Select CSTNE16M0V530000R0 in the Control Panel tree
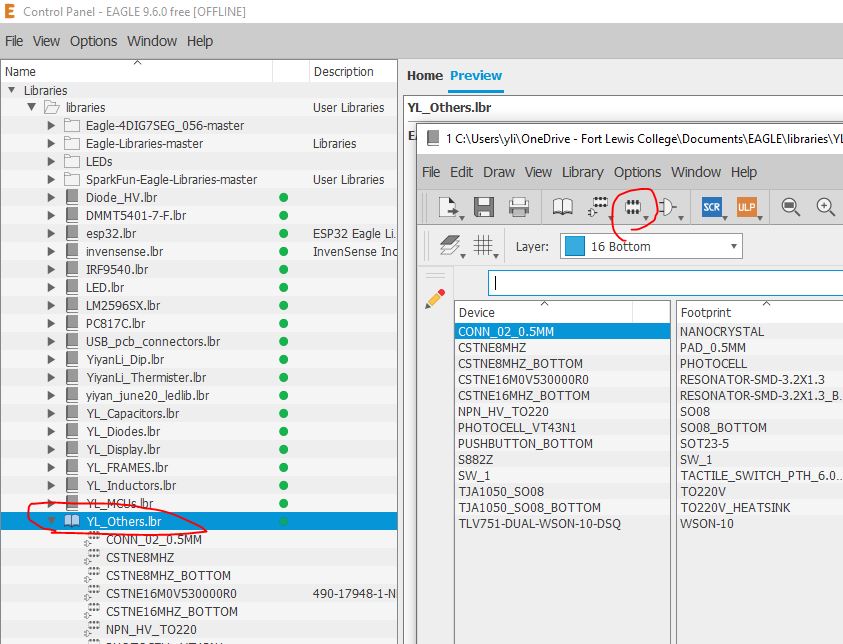The height and width of the screenshot is (644, 843). pos(172,593)
